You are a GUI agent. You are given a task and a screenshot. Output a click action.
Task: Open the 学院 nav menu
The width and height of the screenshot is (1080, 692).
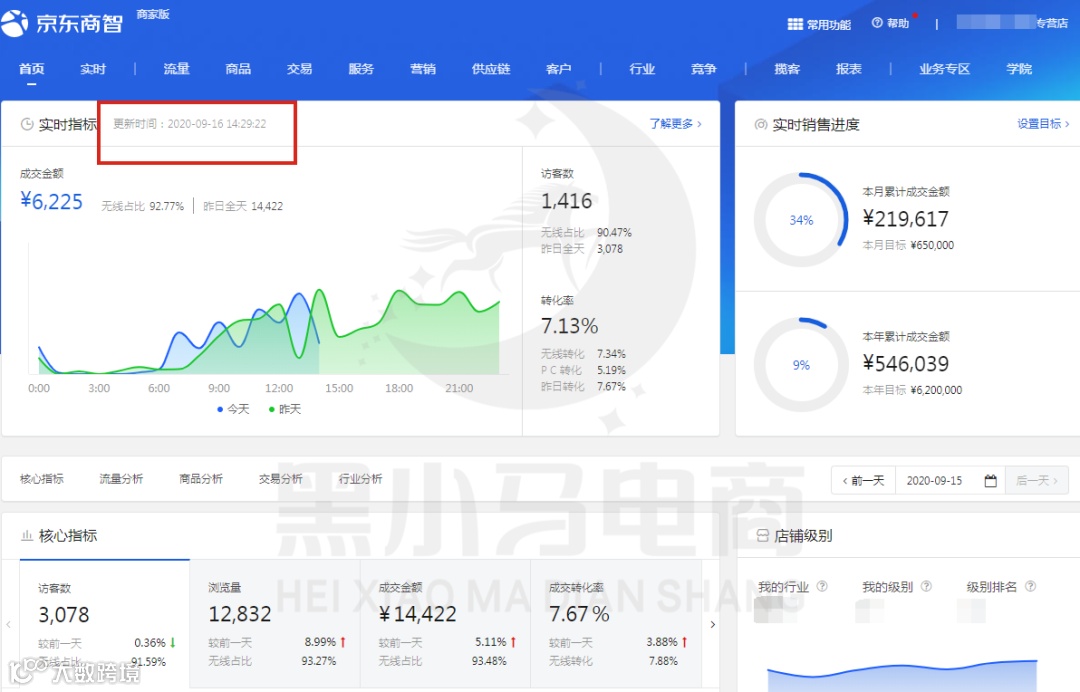[x=1019, y=69]
